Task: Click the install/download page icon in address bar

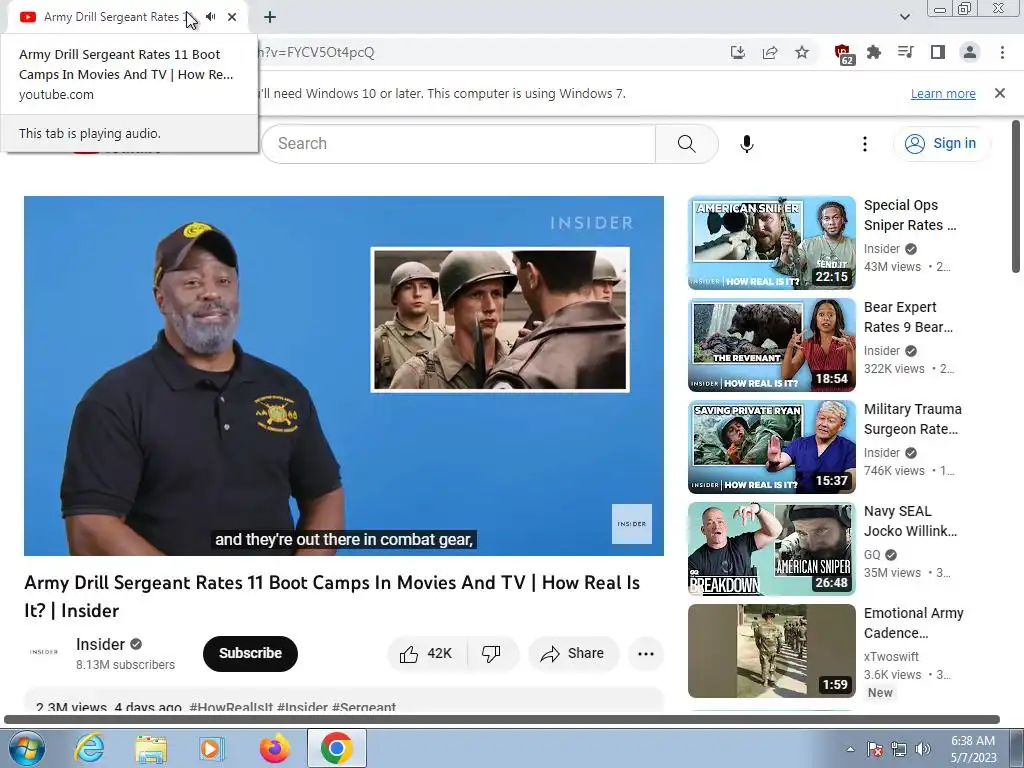Action: coord(738,52)
